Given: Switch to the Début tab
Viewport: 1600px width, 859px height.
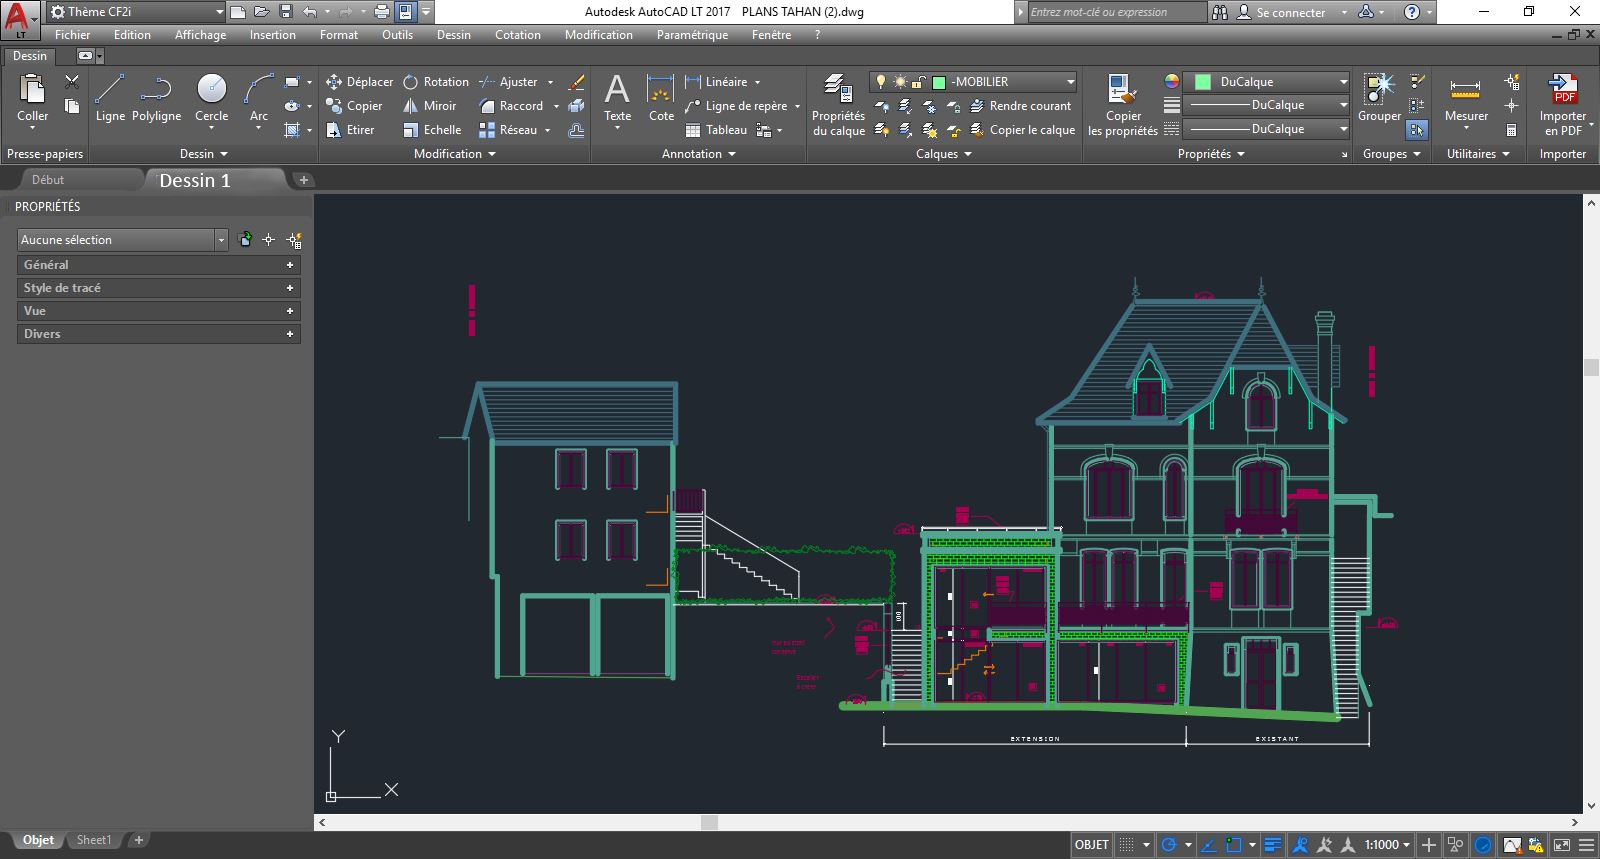Looking at the screenshot, I should tap(48, 180).
